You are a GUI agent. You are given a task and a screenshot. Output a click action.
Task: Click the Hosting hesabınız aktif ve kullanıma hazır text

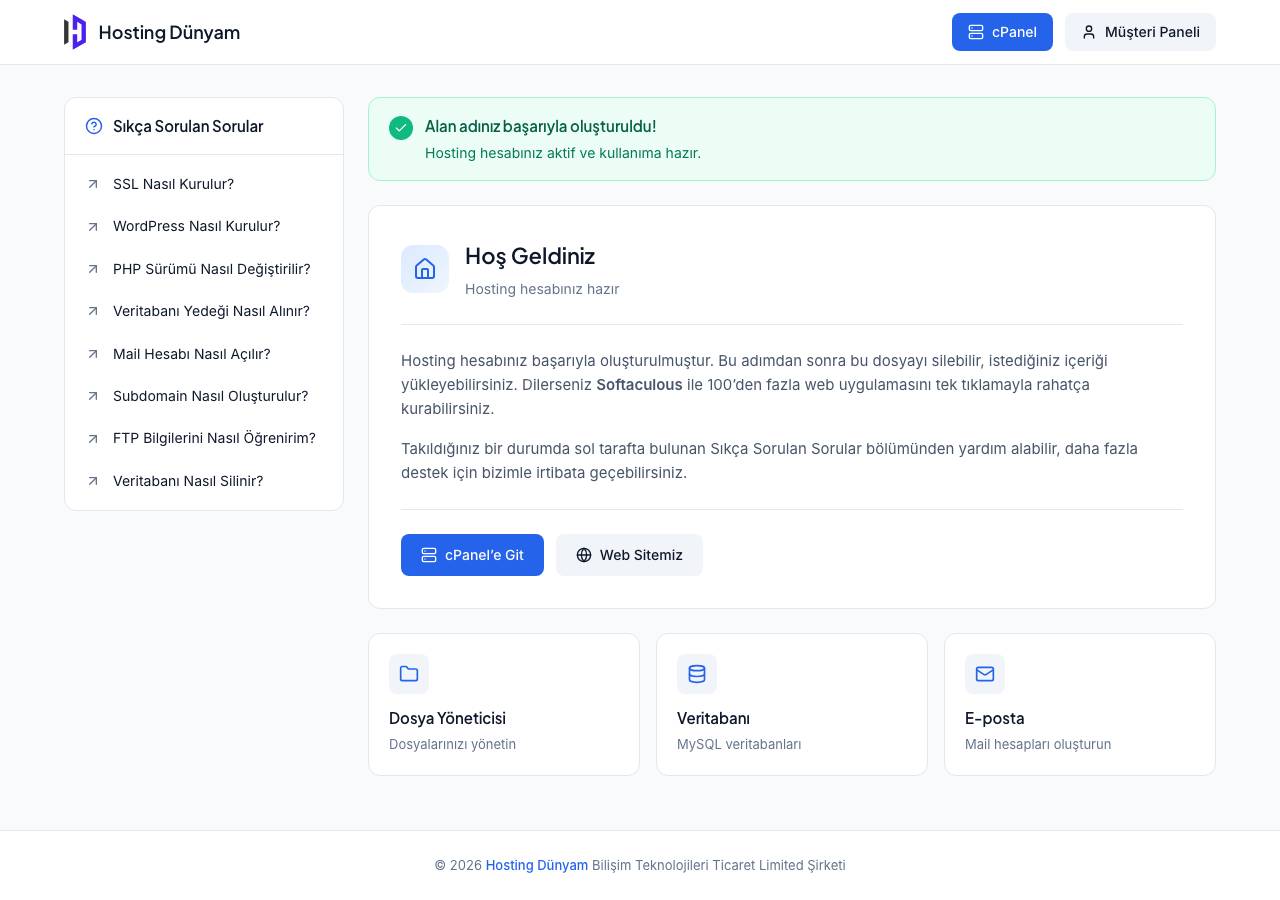(x=563, y=153)
